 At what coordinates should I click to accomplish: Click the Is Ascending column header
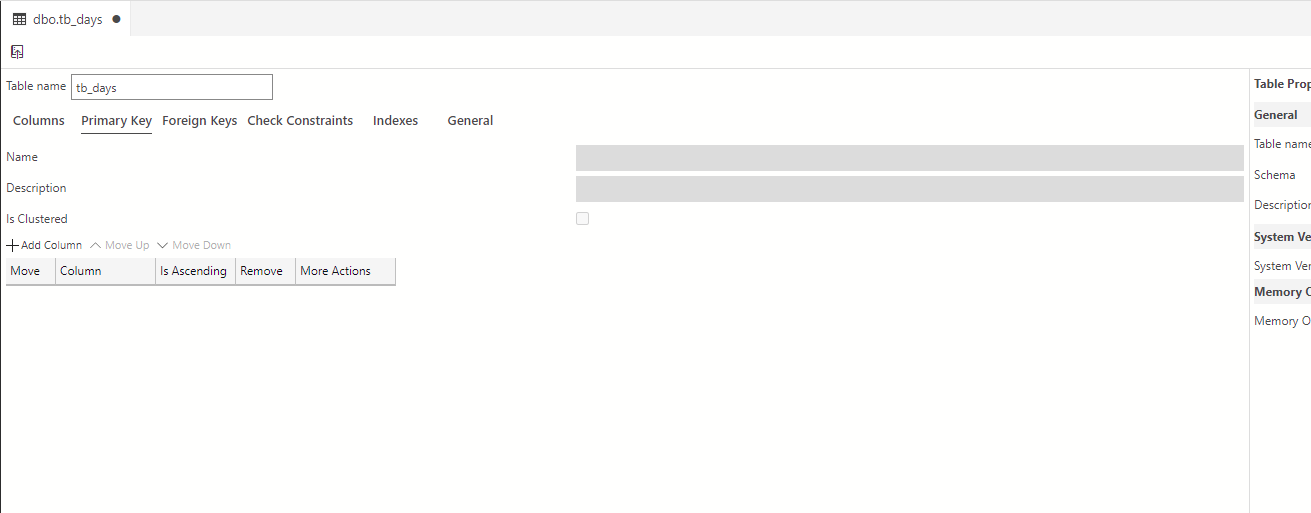tap(196, 271)
